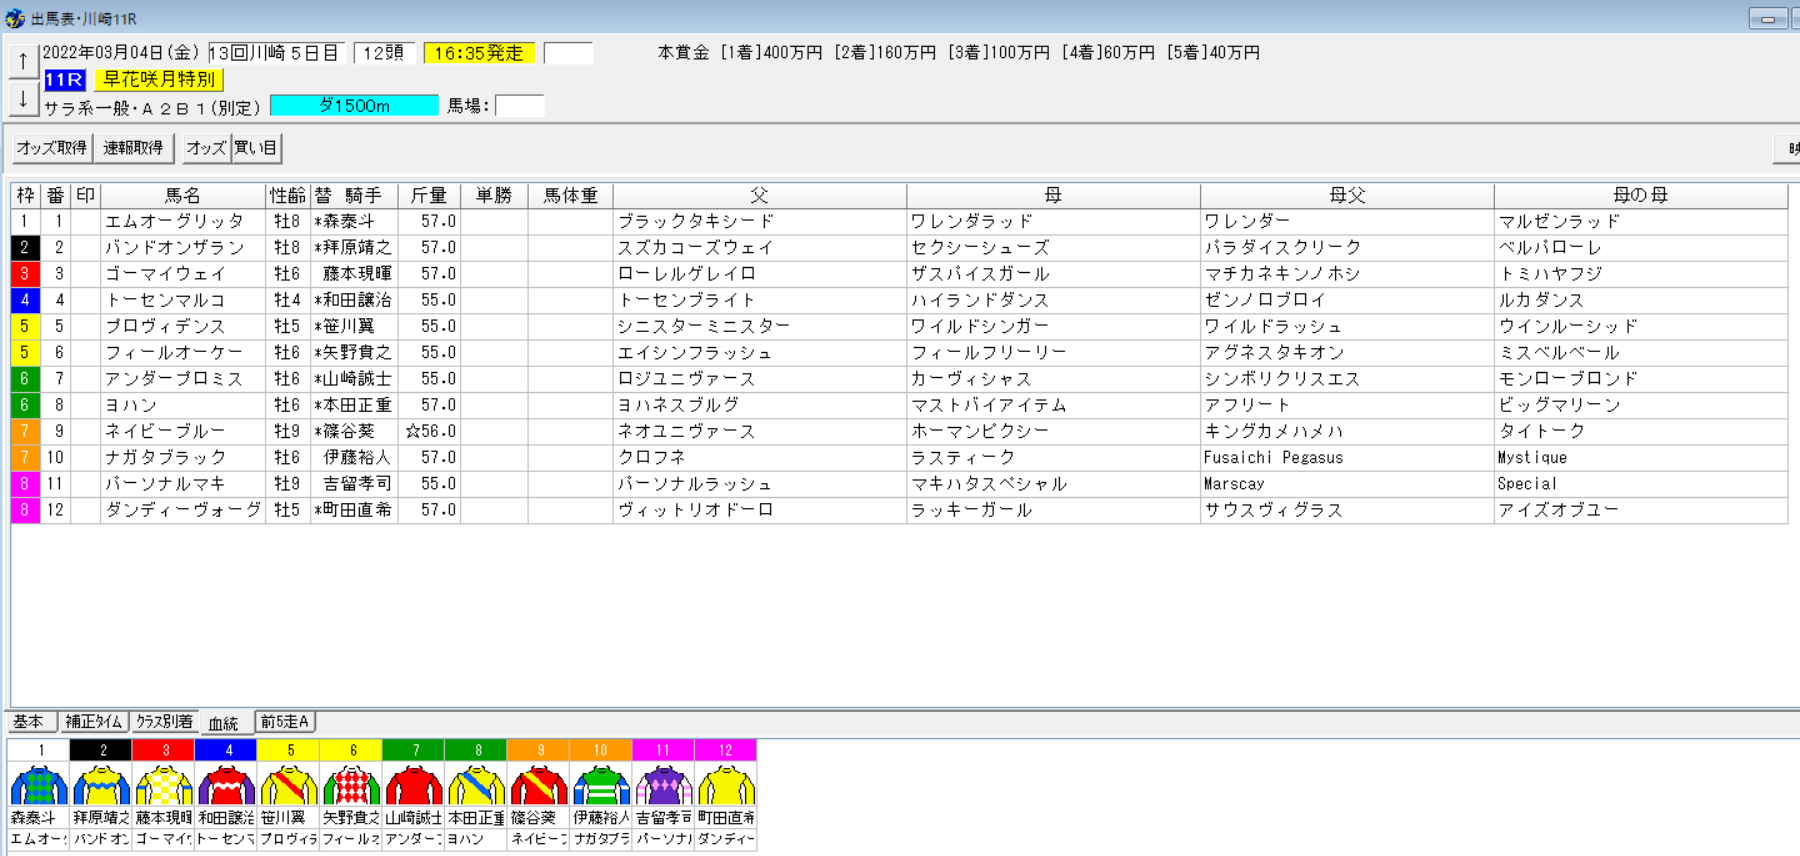Click jockey silk icon for horse 10 伊藤裕人
1800x856 pixels.
(601, 785)
